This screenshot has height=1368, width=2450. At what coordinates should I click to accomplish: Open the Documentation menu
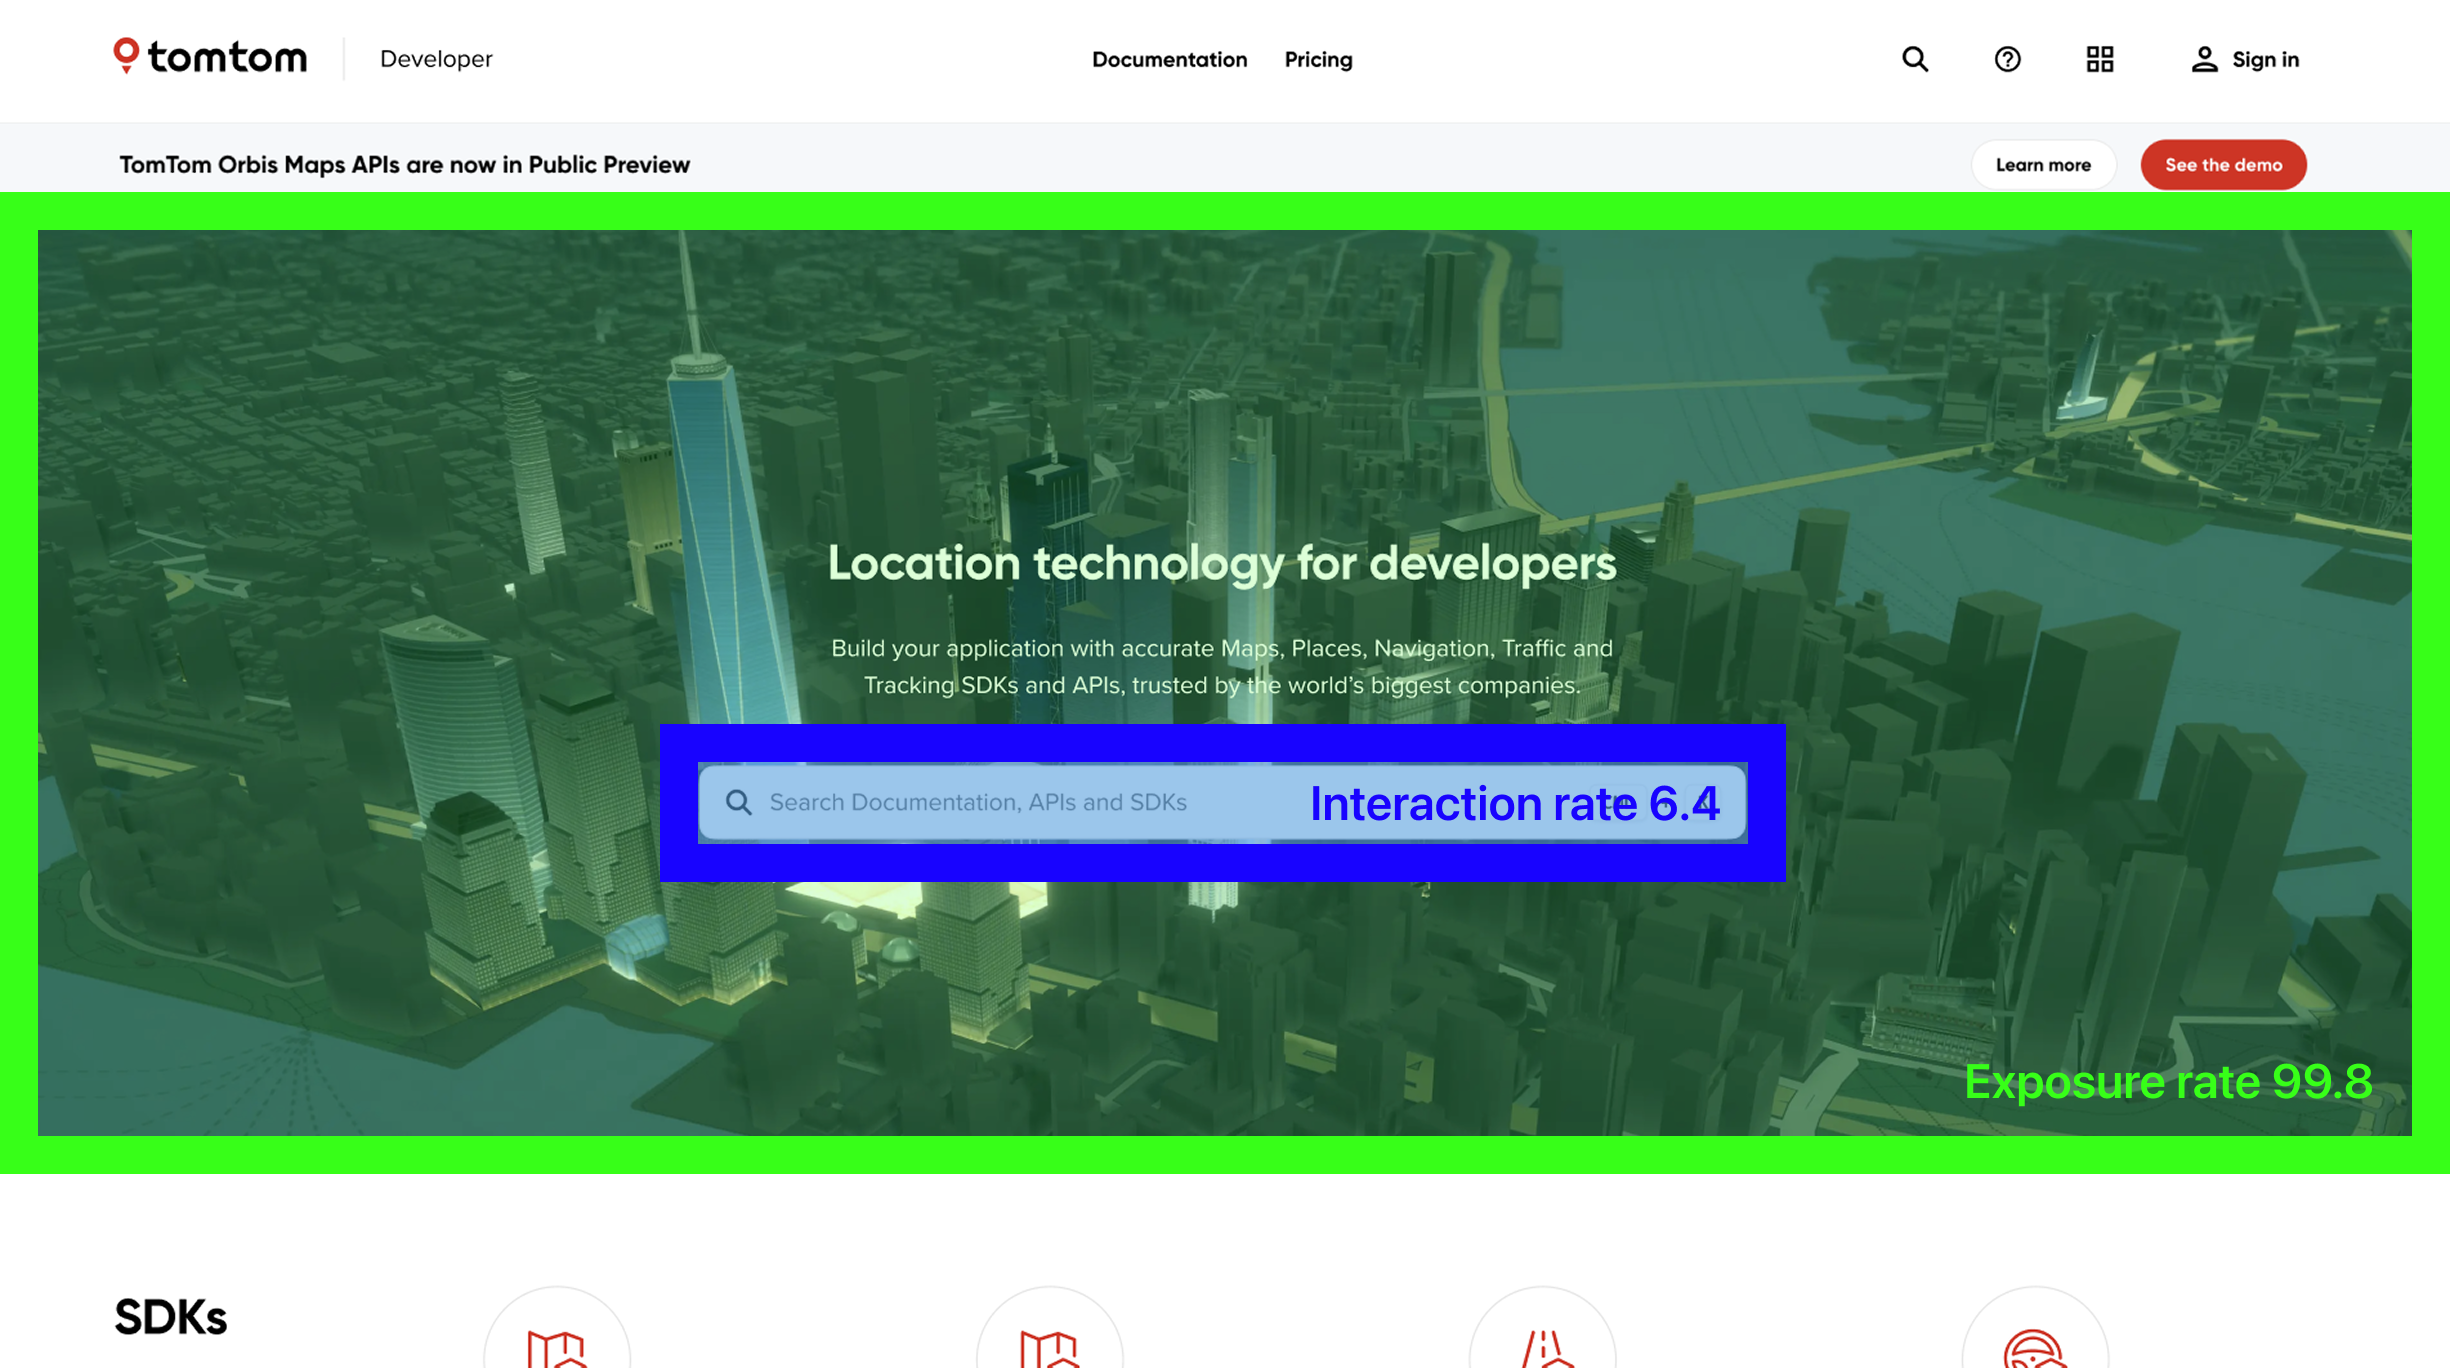(x=1170, y=60)
